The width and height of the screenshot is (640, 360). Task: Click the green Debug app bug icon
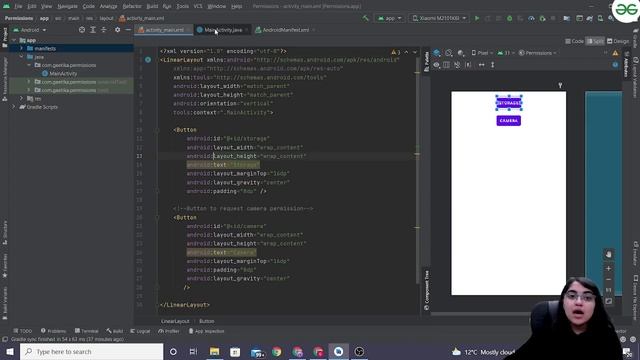pyautogui.click(x=509, y=18)
